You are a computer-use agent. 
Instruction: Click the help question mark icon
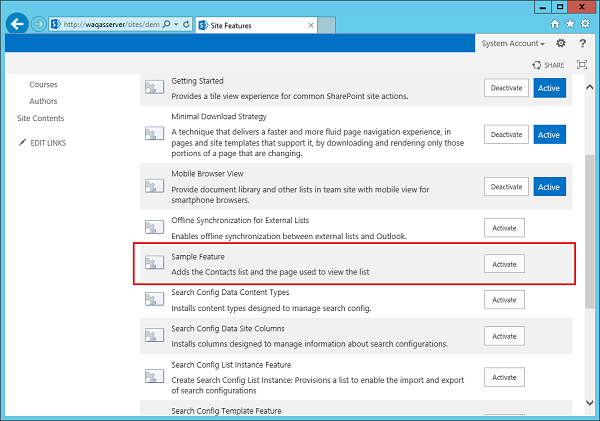click(x=582, y=43)
